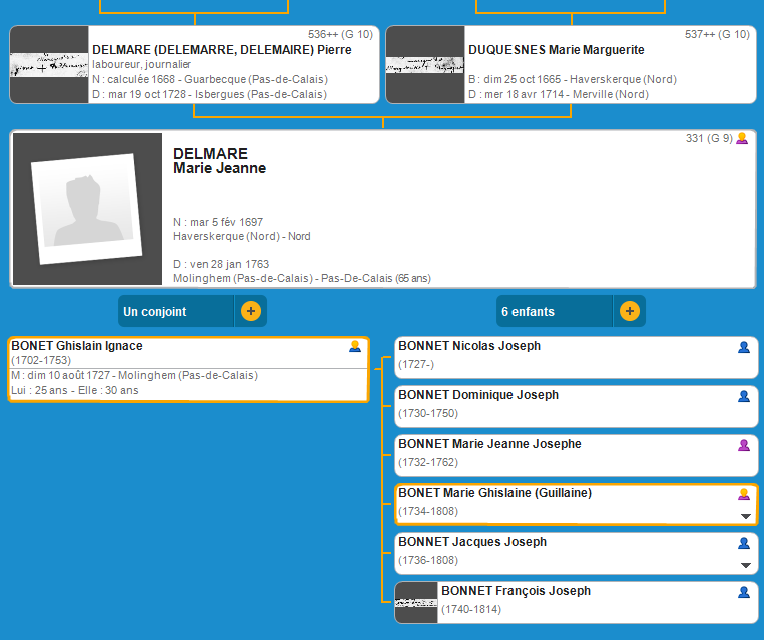Click plus icon next to Un conjoint
The width and height of the screenshot is (764, 640).
tap(250, 311)
